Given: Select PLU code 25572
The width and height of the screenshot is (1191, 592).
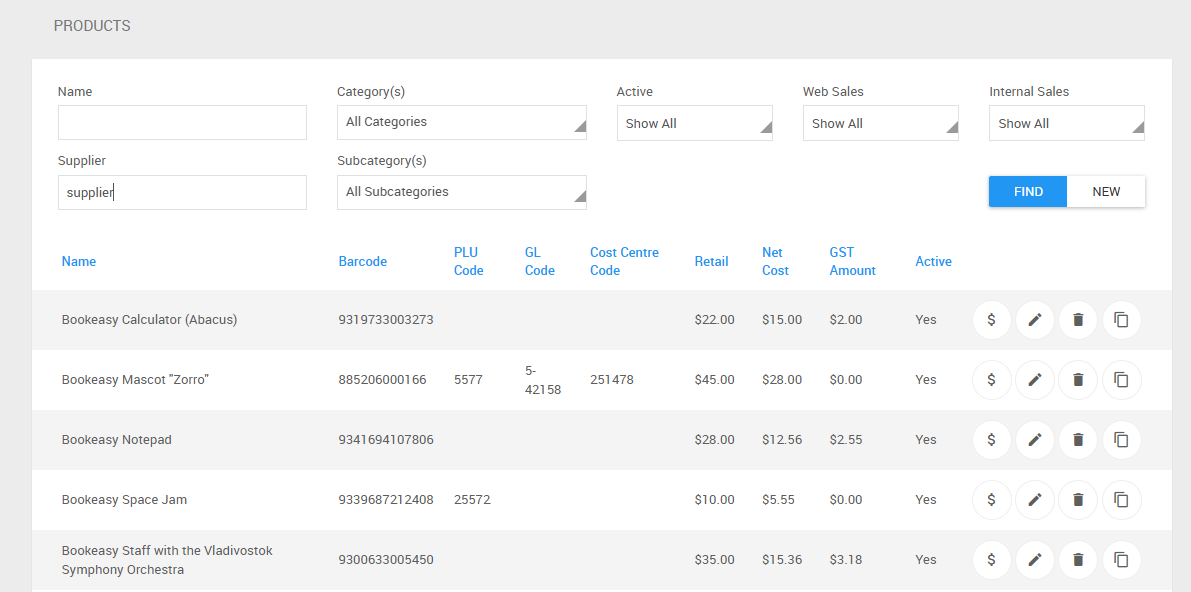Looking at the screenshot, I should coord(472,500).
